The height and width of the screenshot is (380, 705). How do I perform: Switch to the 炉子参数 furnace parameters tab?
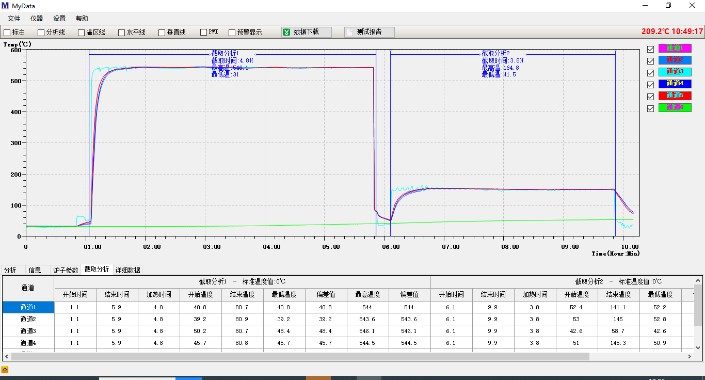(x=66, y=270)
